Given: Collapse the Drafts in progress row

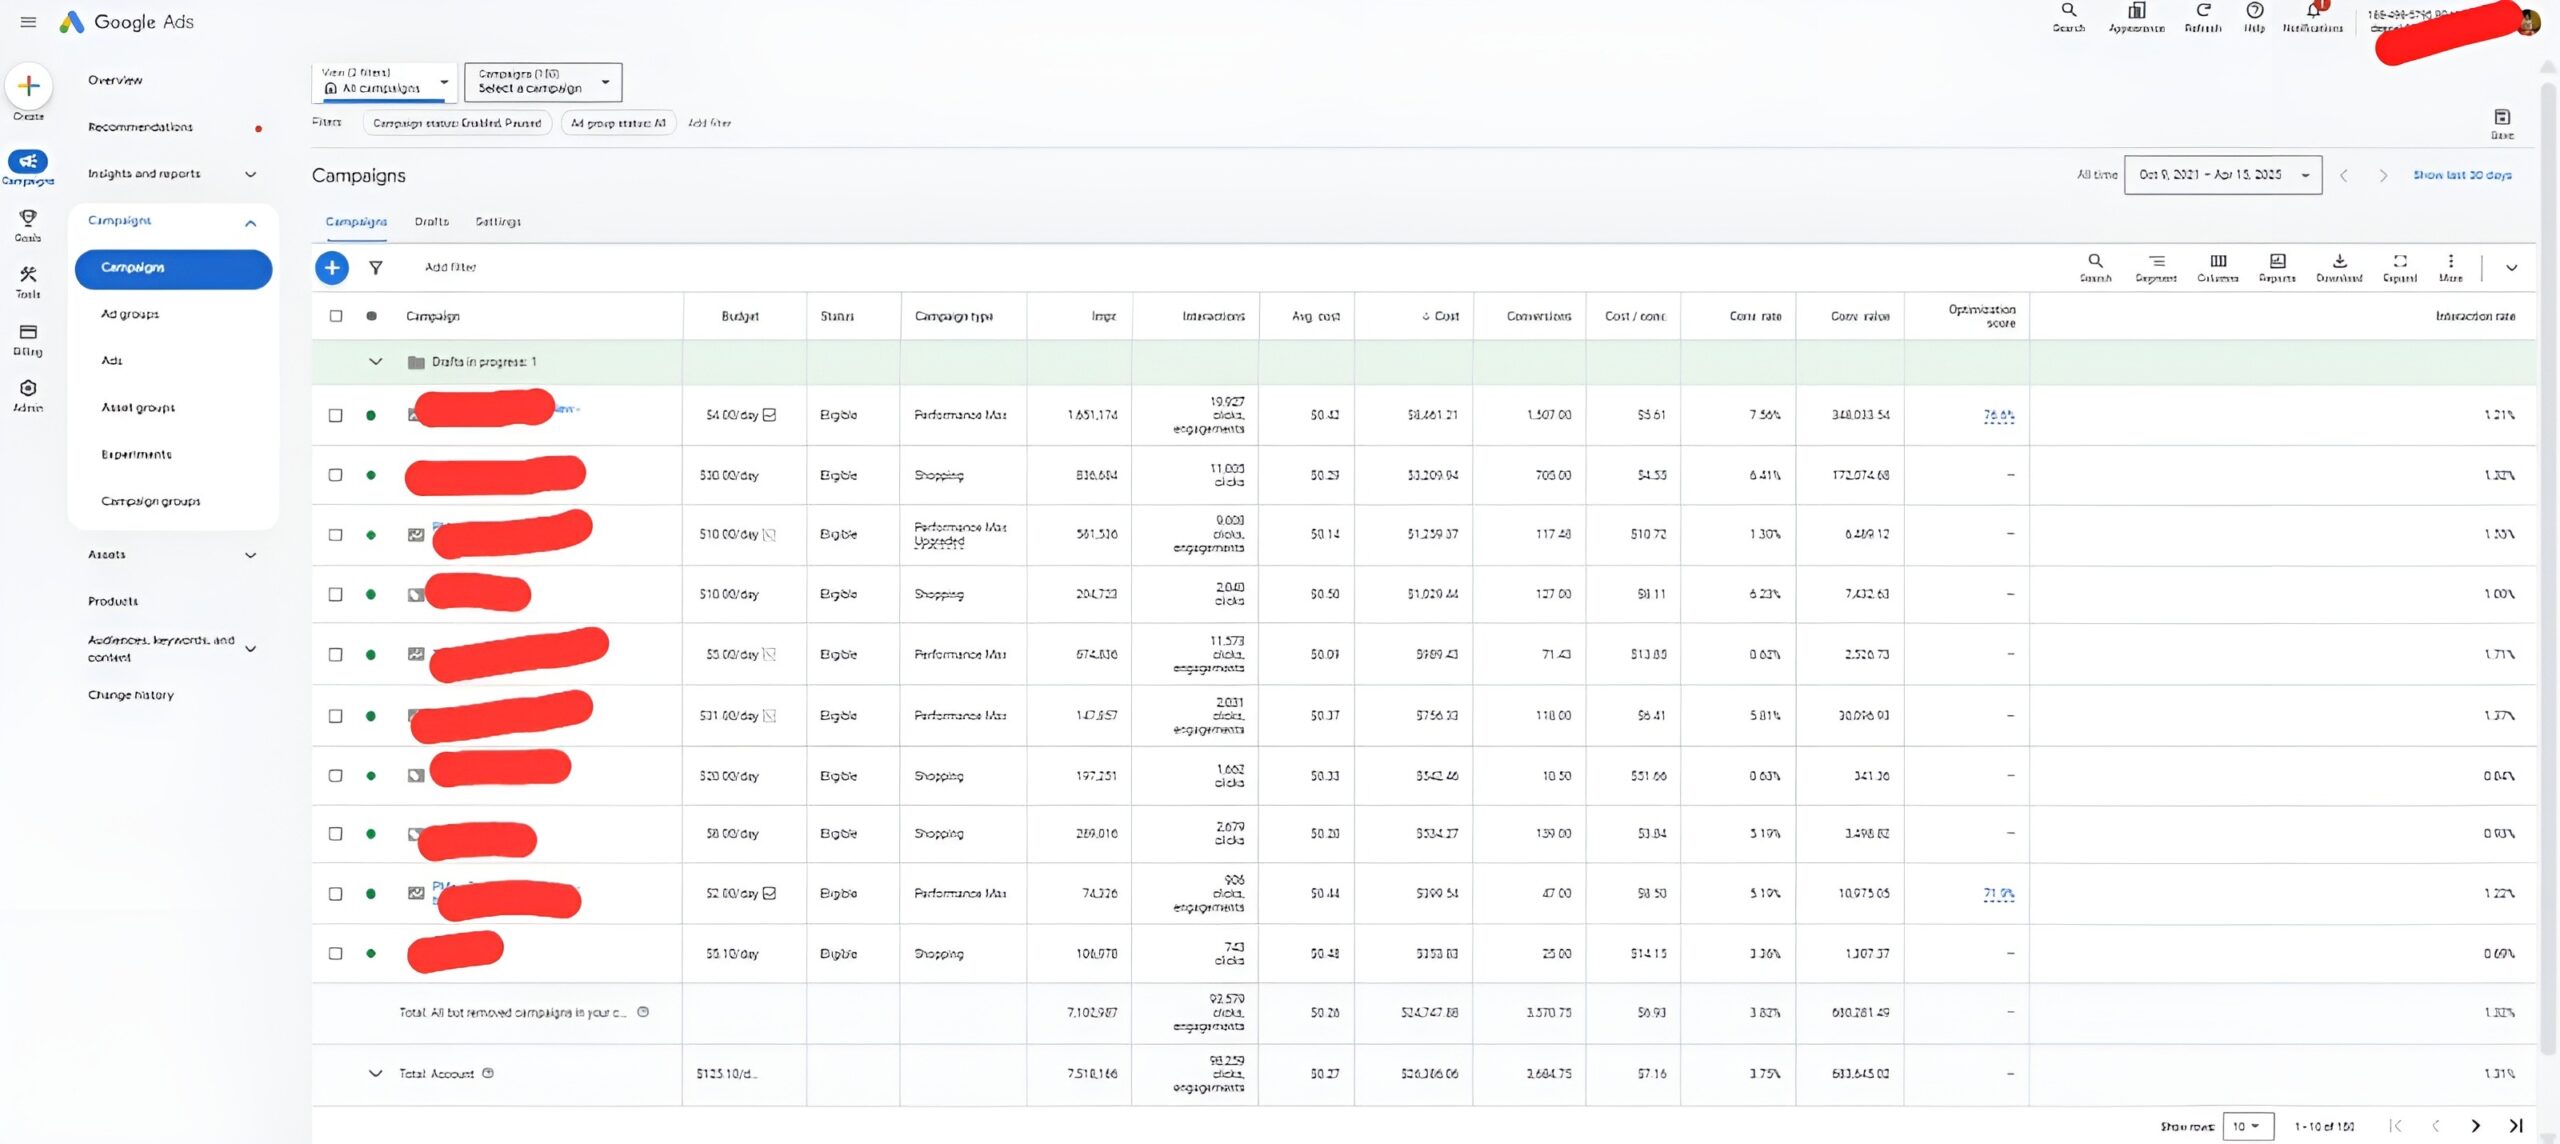Looking at the screenshot, I should tap(376, 362).
